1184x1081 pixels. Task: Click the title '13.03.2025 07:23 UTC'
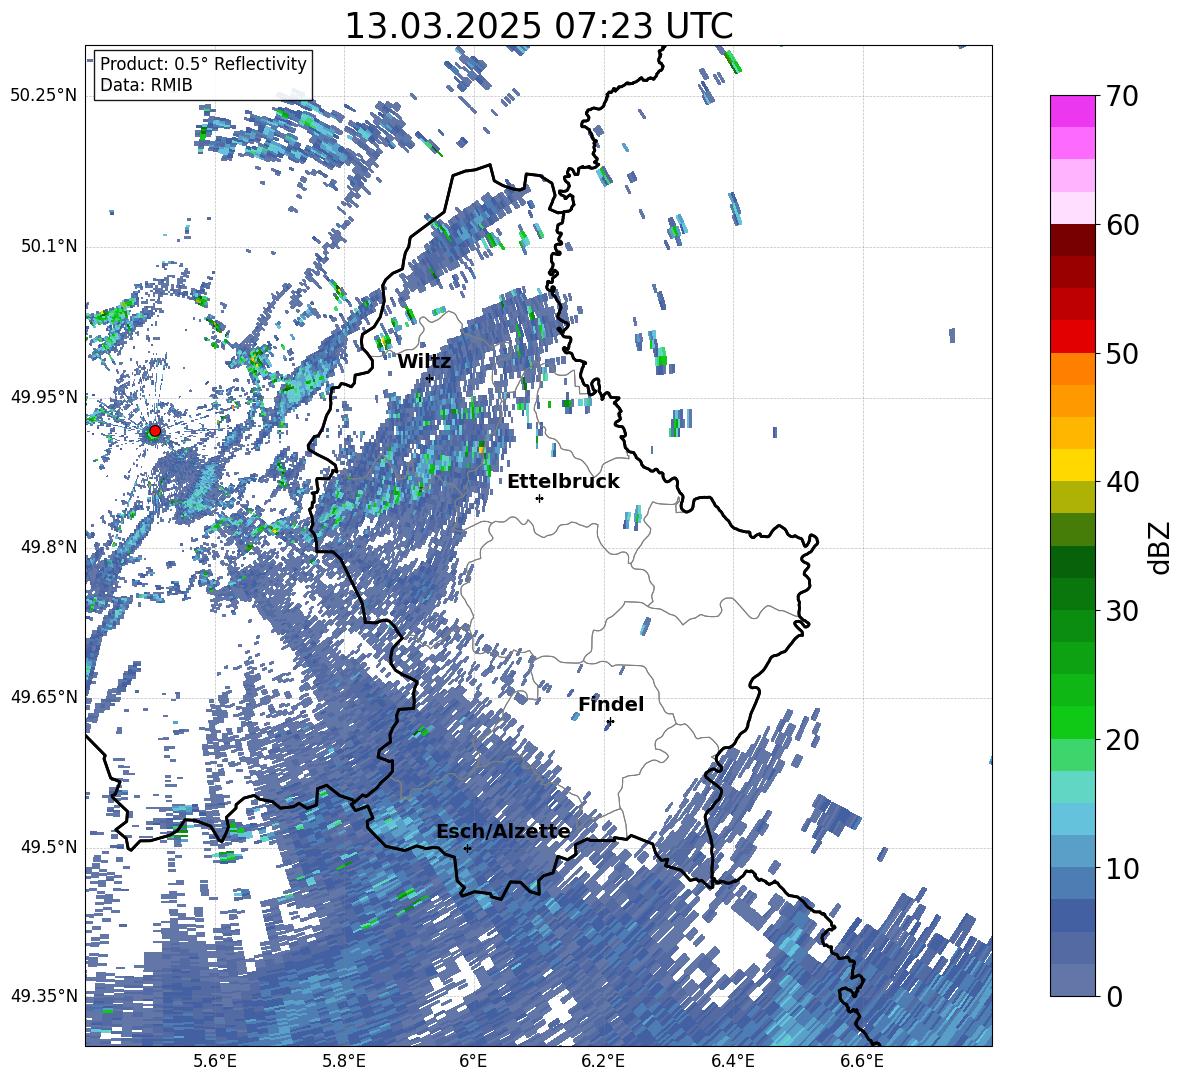click(539, 26)
